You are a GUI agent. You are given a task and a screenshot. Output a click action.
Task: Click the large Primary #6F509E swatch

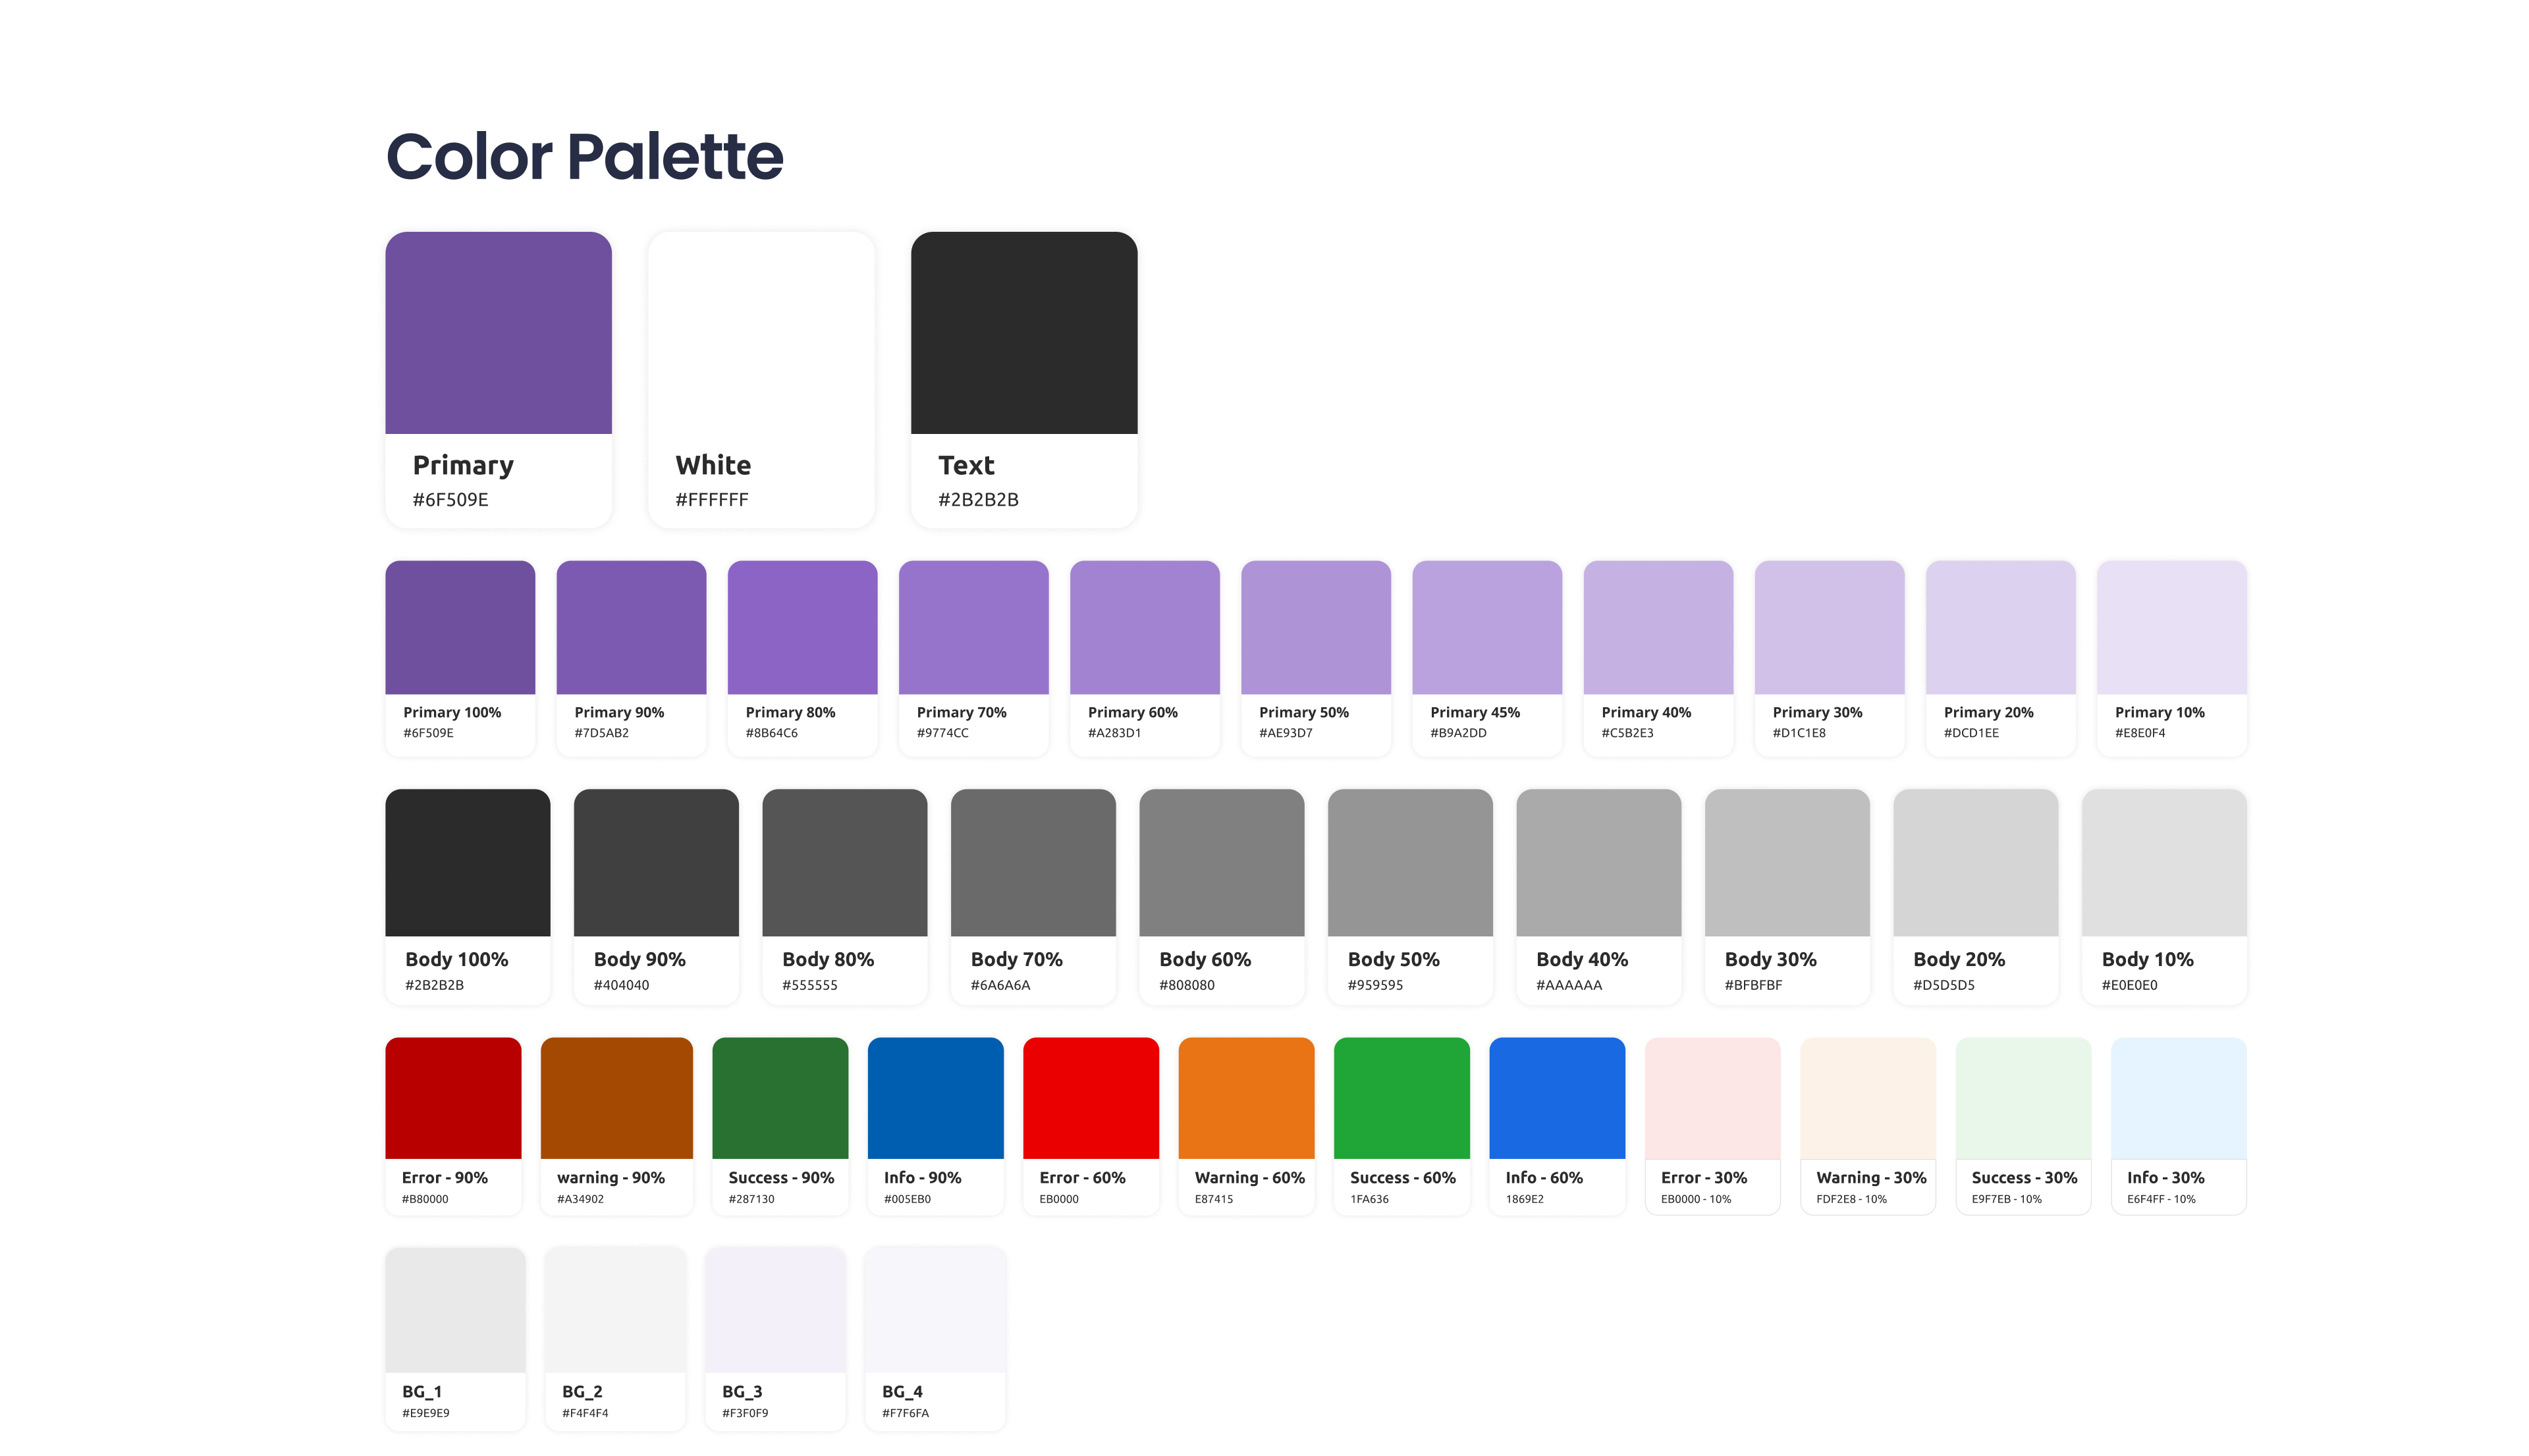pos(498,333)
